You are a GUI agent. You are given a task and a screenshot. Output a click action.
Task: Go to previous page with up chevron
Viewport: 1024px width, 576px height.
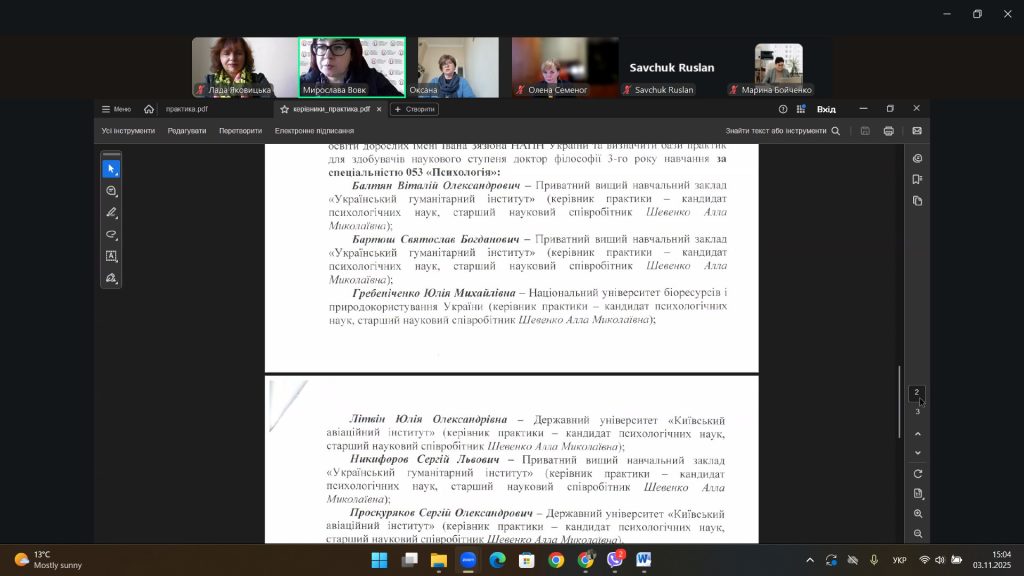point(918,434)
